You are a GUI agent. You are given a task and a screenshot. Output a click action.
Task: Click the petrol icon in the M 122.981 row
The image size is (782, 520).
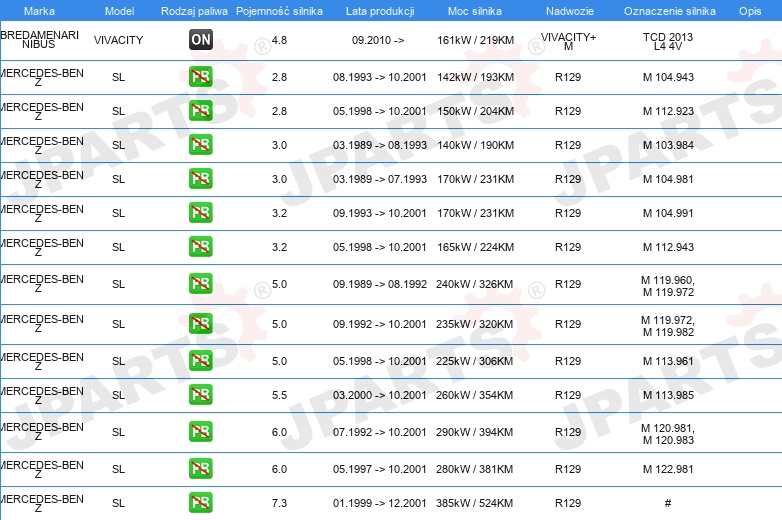[x=200, y=469]
